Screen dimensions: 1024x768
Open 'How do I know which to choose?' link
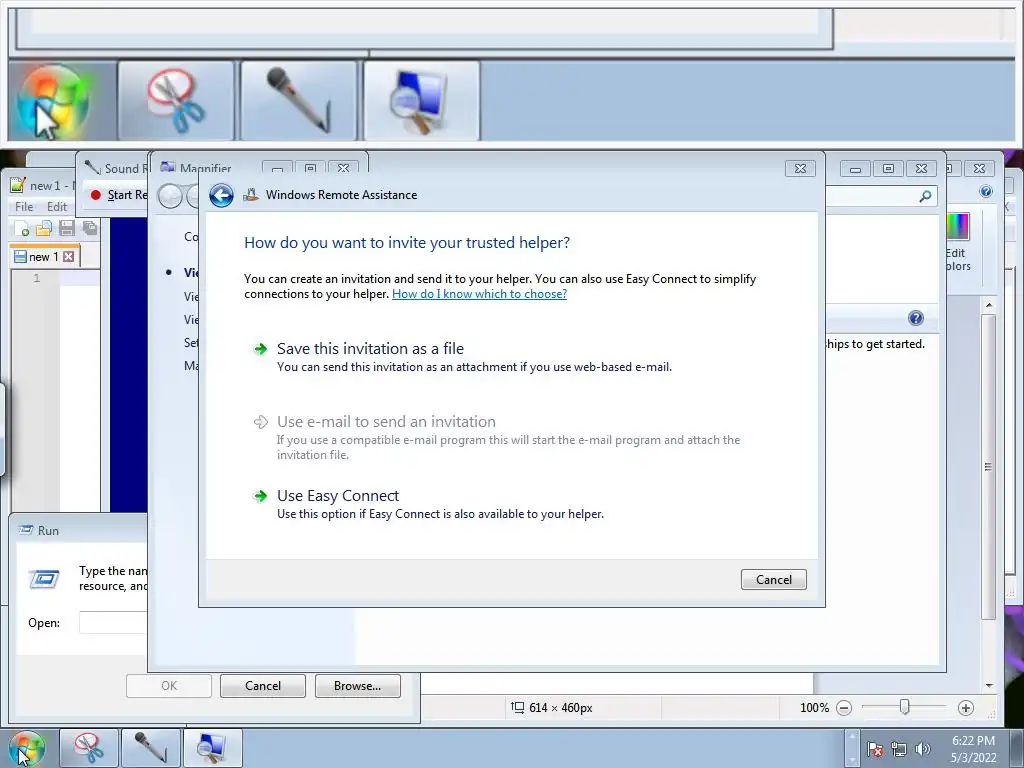click(479, 294)
